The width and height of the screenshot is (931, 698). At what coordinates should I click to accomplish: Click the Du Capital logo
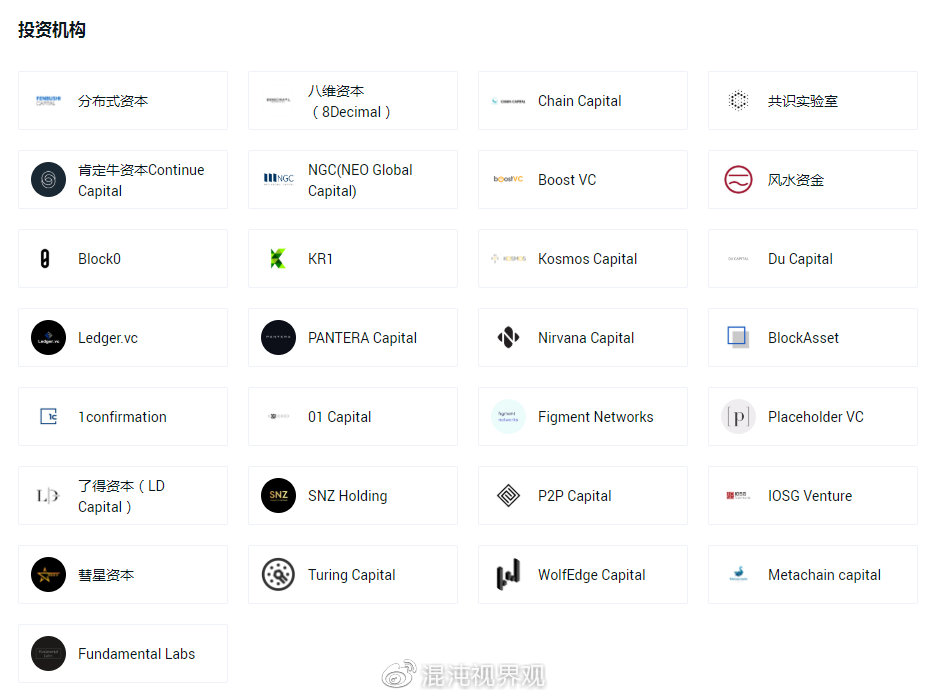pos(738,259)
